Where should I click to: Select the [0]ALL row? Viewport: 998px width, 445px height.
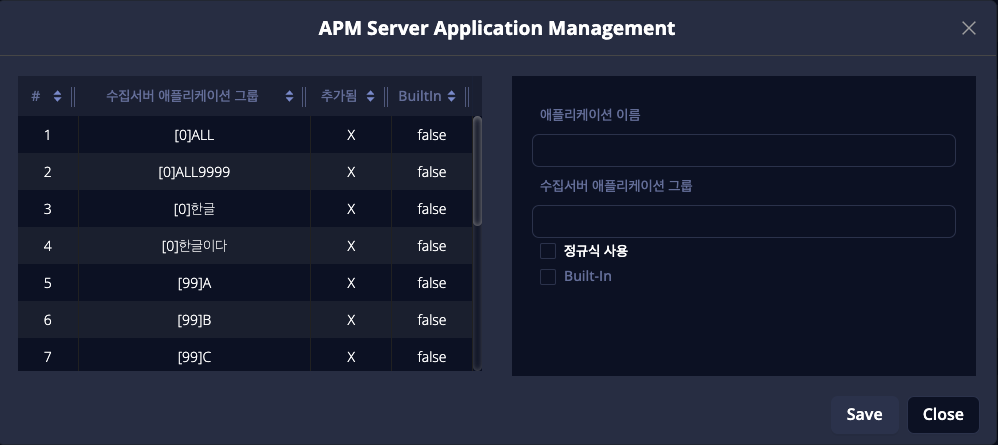coord(194,135)
